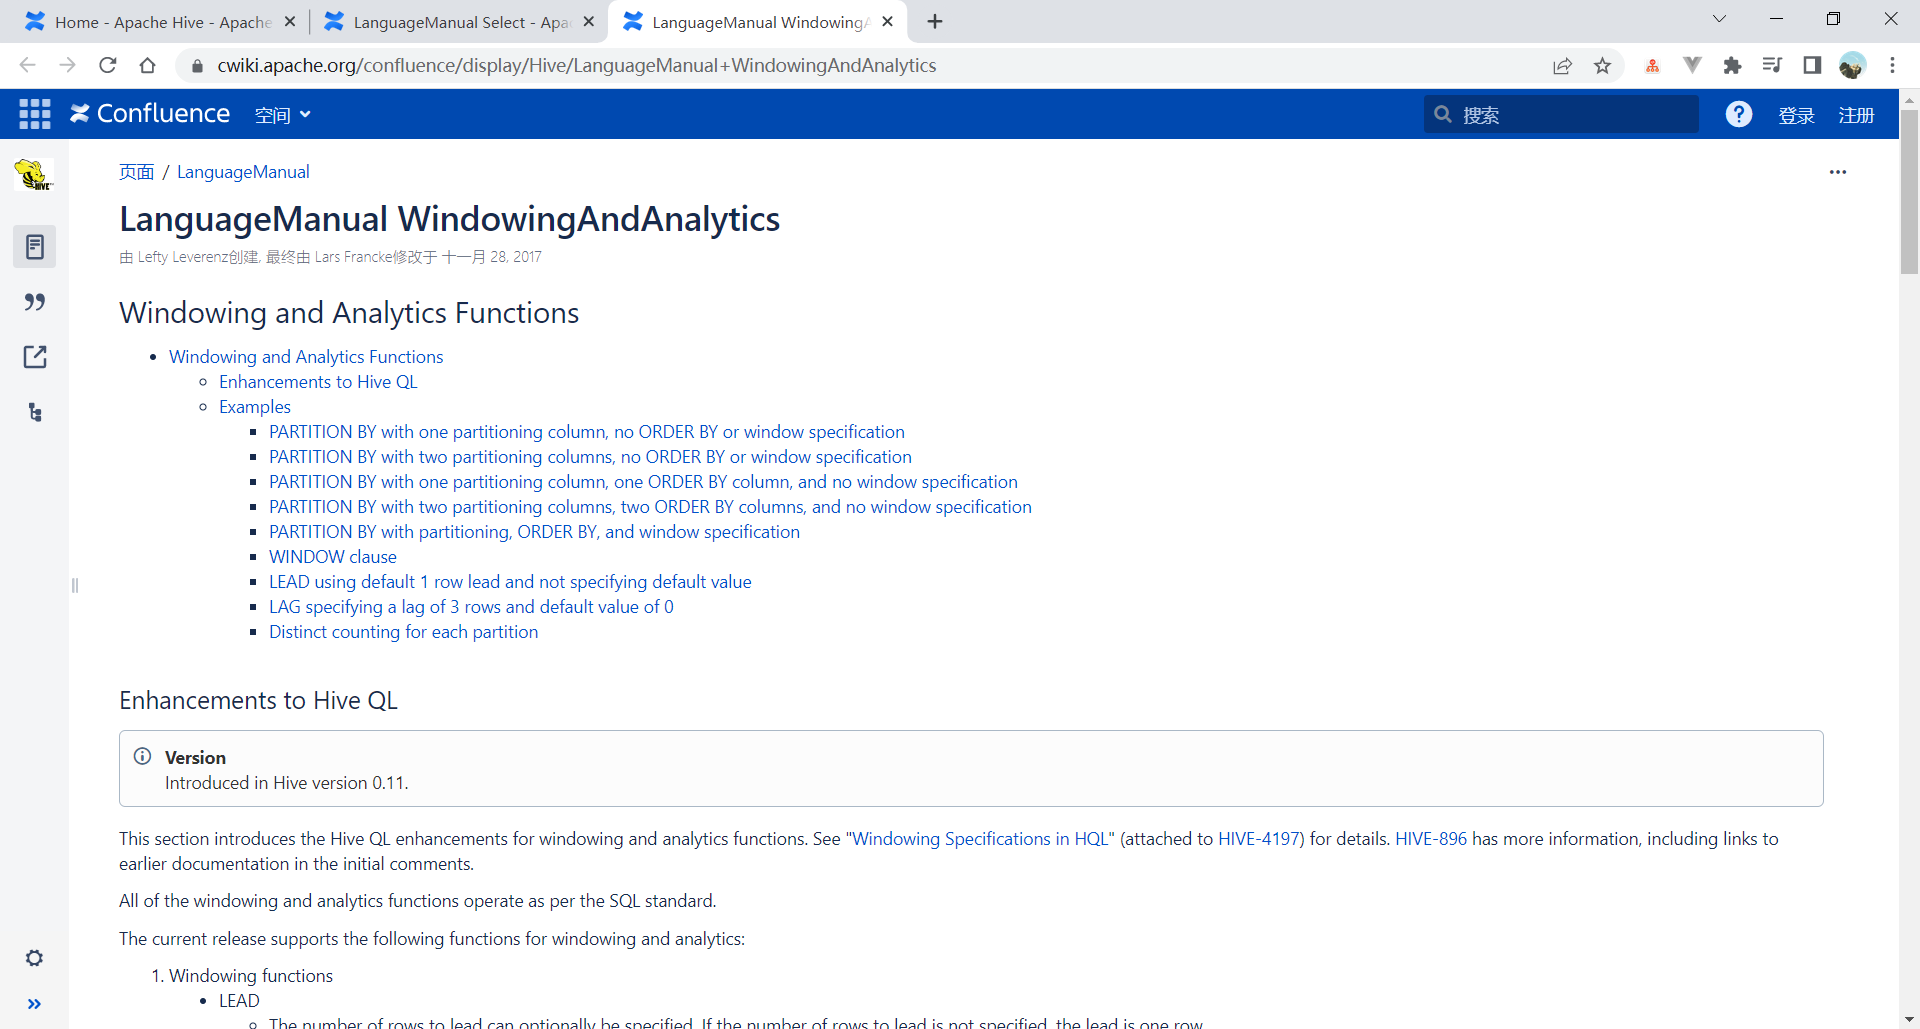
Task: Open the Blog quote sidebar icon
Action: [x=34, y=302]
